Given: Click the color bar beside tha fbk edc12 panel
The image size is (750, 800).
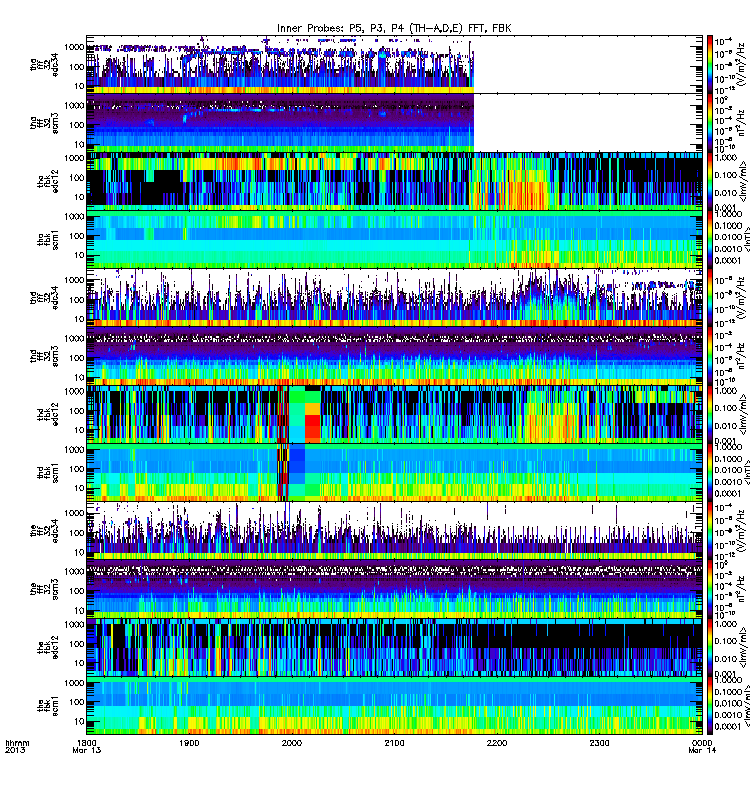Looking at the screenshot, I should pyautogui.click(x=710, y=181).
